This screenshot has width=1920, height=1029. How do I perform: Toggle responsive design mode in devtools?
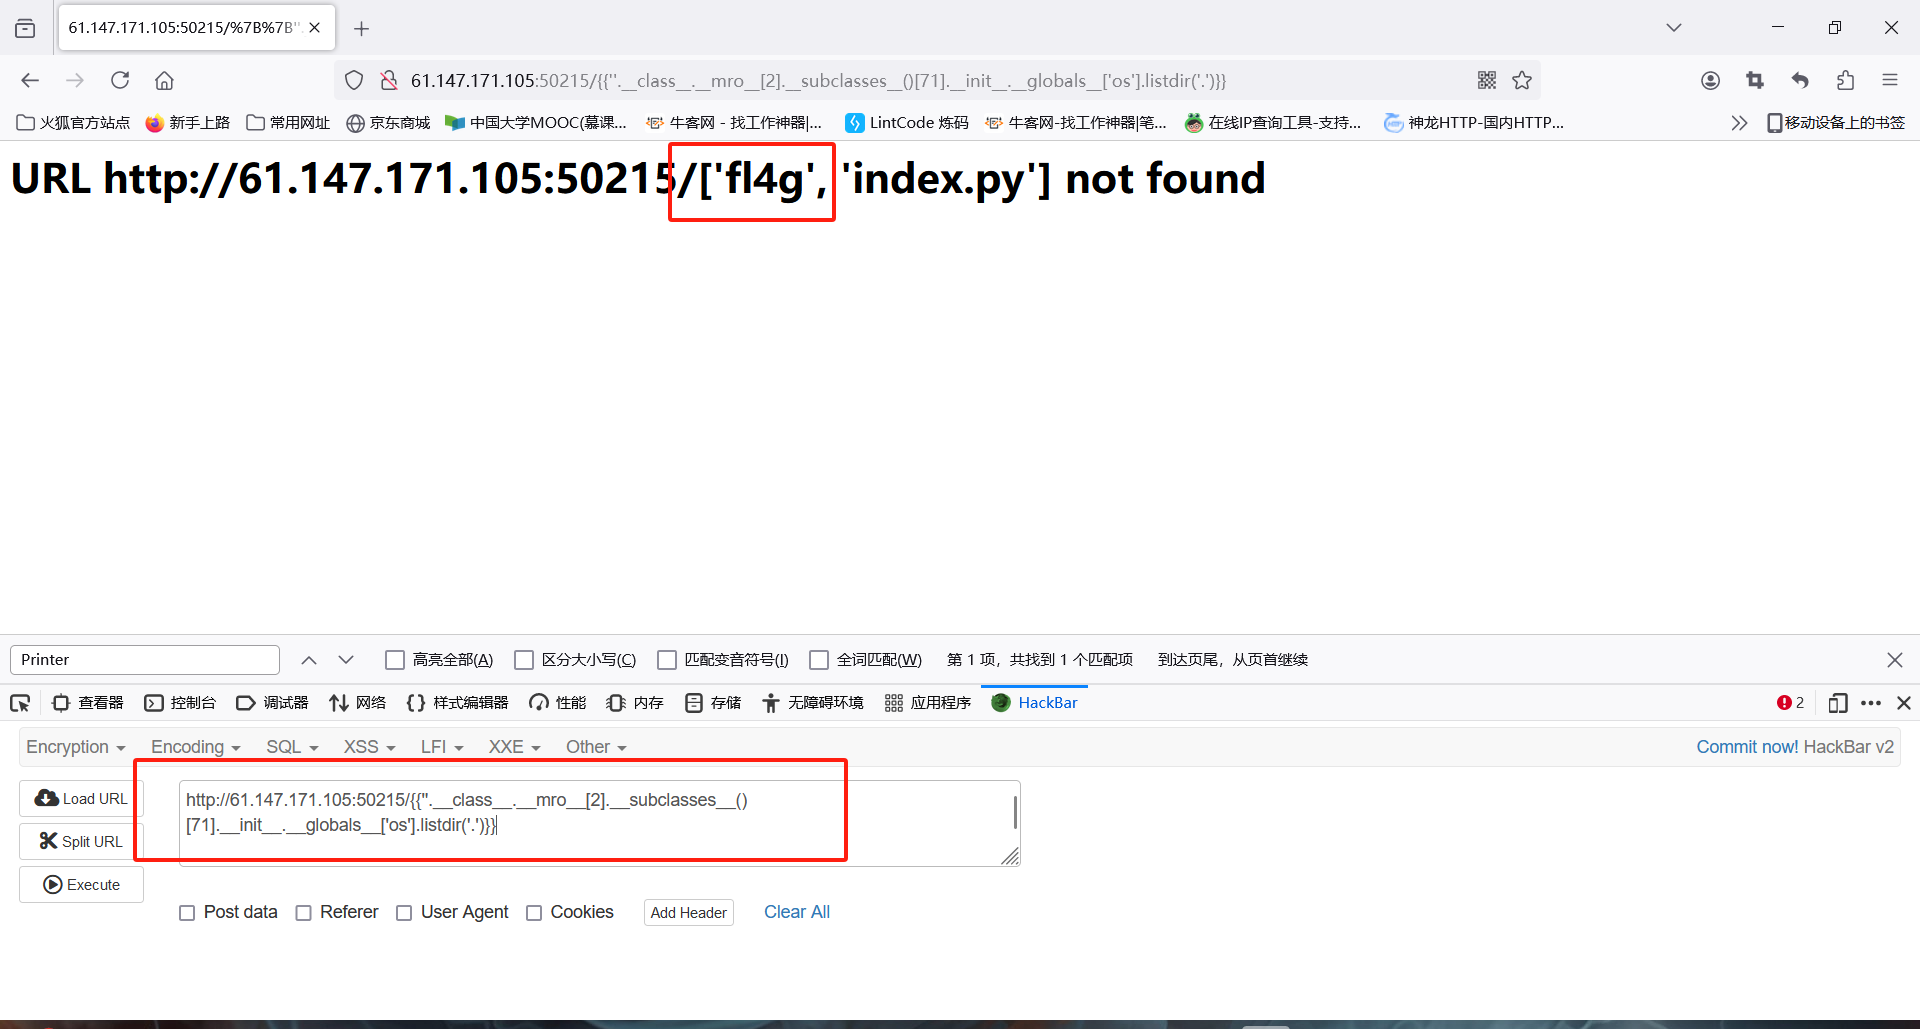click(1838, 703)
